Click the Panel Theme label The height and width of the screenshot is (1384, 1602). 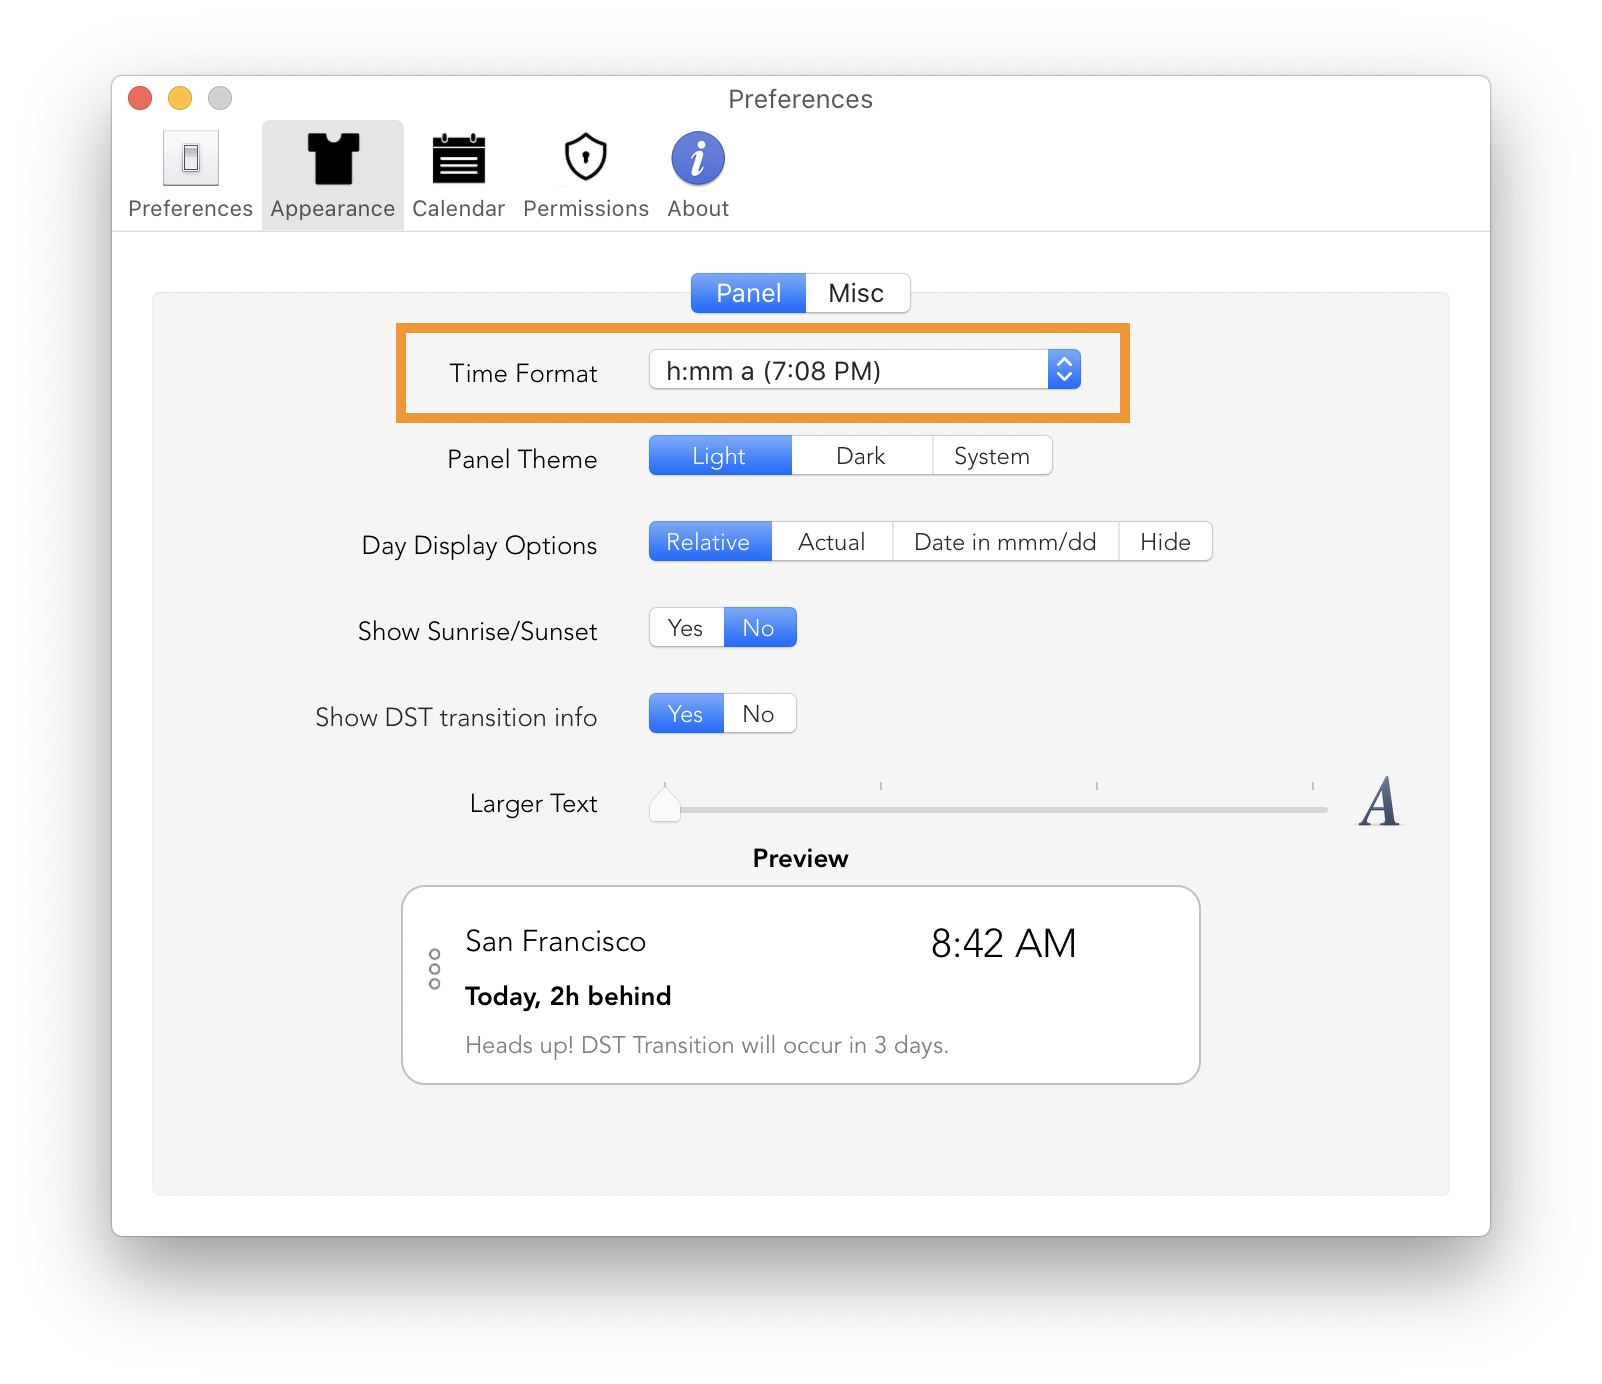pyautogui.click(x=522, y=459)
